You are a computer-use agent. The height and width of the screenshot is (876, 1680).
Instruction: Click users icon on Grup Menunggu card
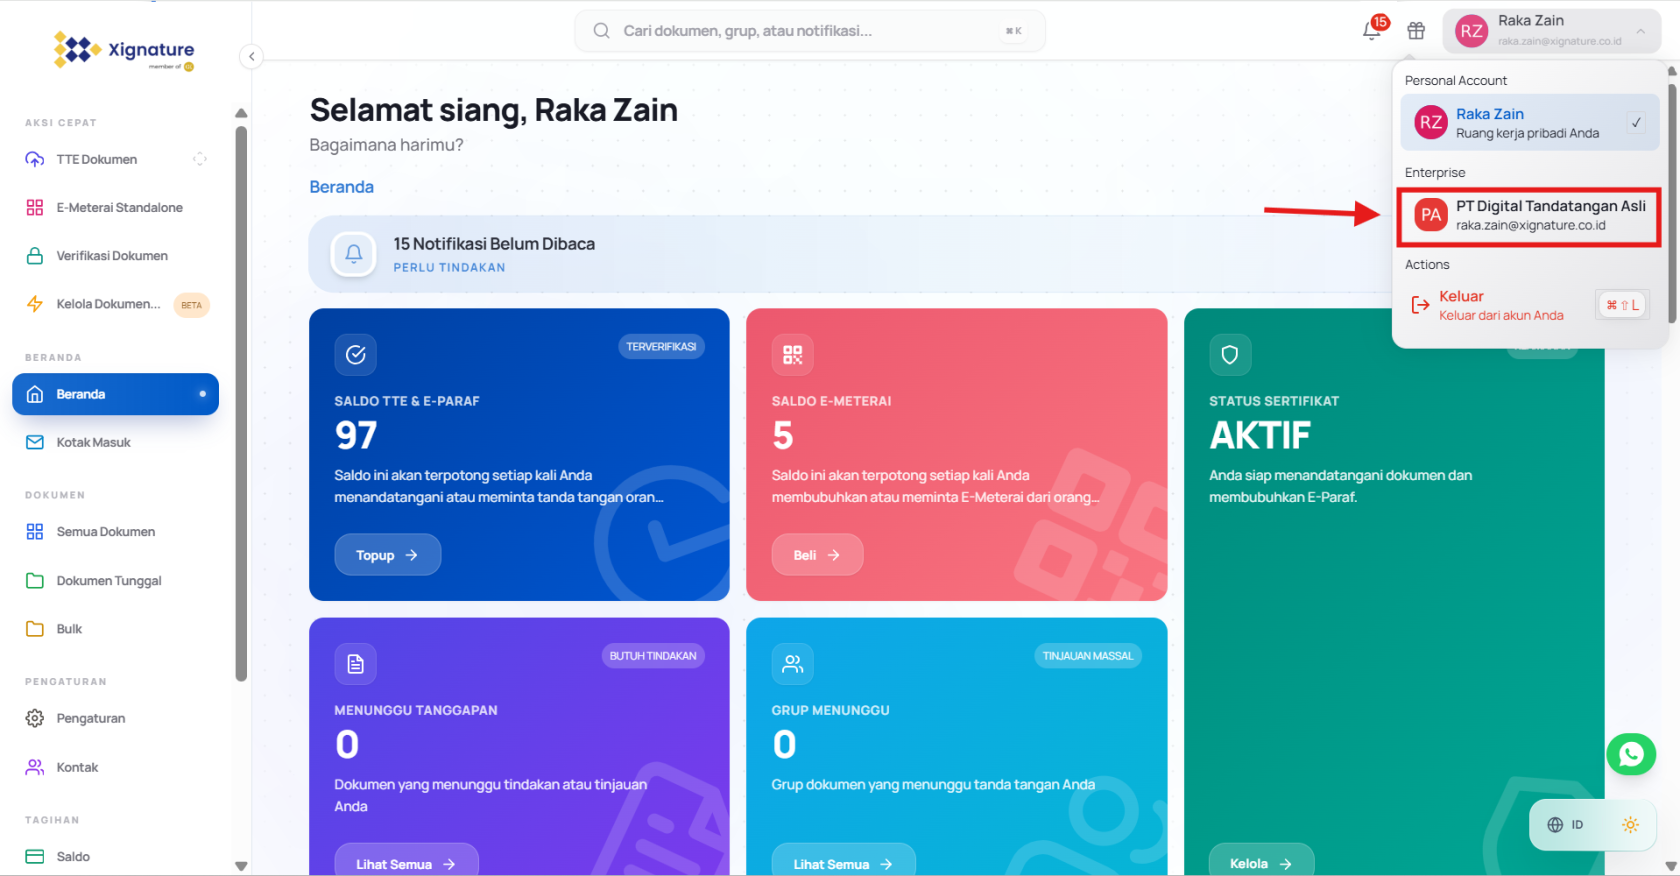[793, 664]
